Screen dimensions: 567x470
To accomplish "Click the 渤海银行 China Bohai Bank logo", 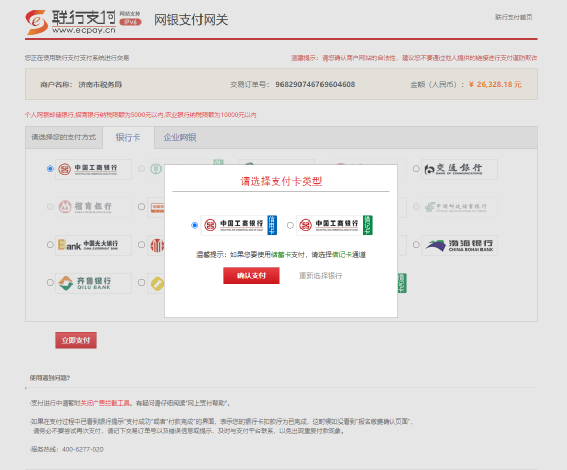I will [x=459, y=245].
